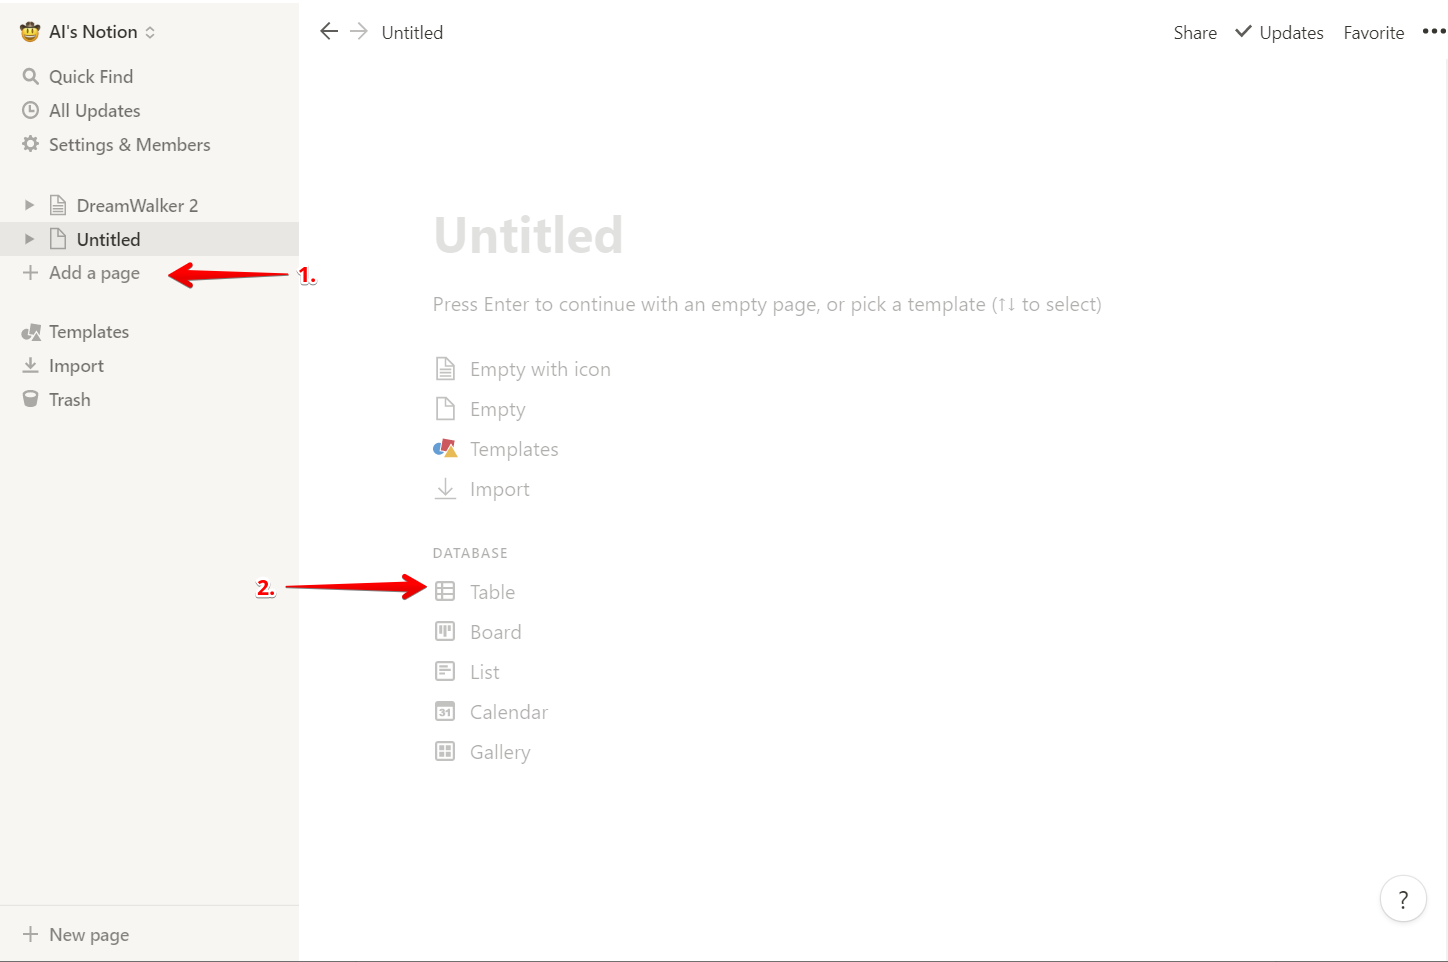1448x962 pixels.
Task: Click the Untitled page title field
Action: (x=528, y=235)
